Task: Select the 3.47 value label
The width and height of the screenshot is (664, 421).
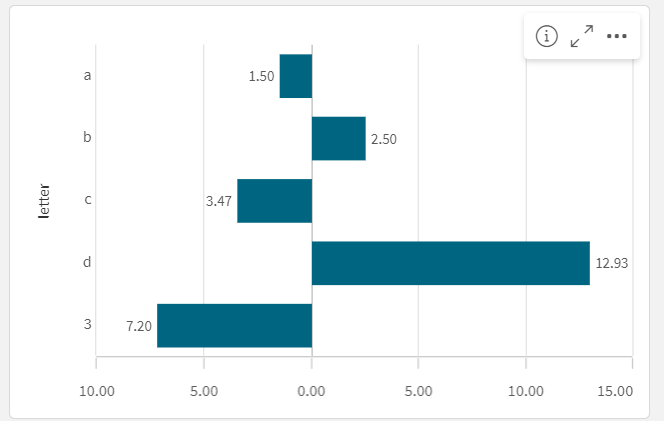Action: [218, 201]
